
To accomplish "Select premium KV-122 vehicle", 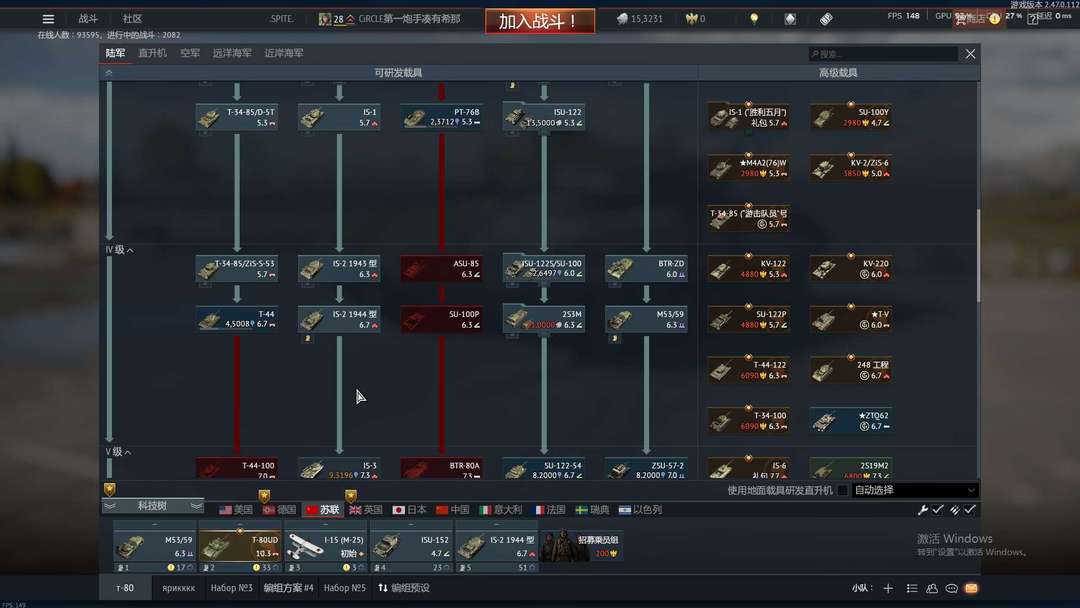I will point(749,269).
